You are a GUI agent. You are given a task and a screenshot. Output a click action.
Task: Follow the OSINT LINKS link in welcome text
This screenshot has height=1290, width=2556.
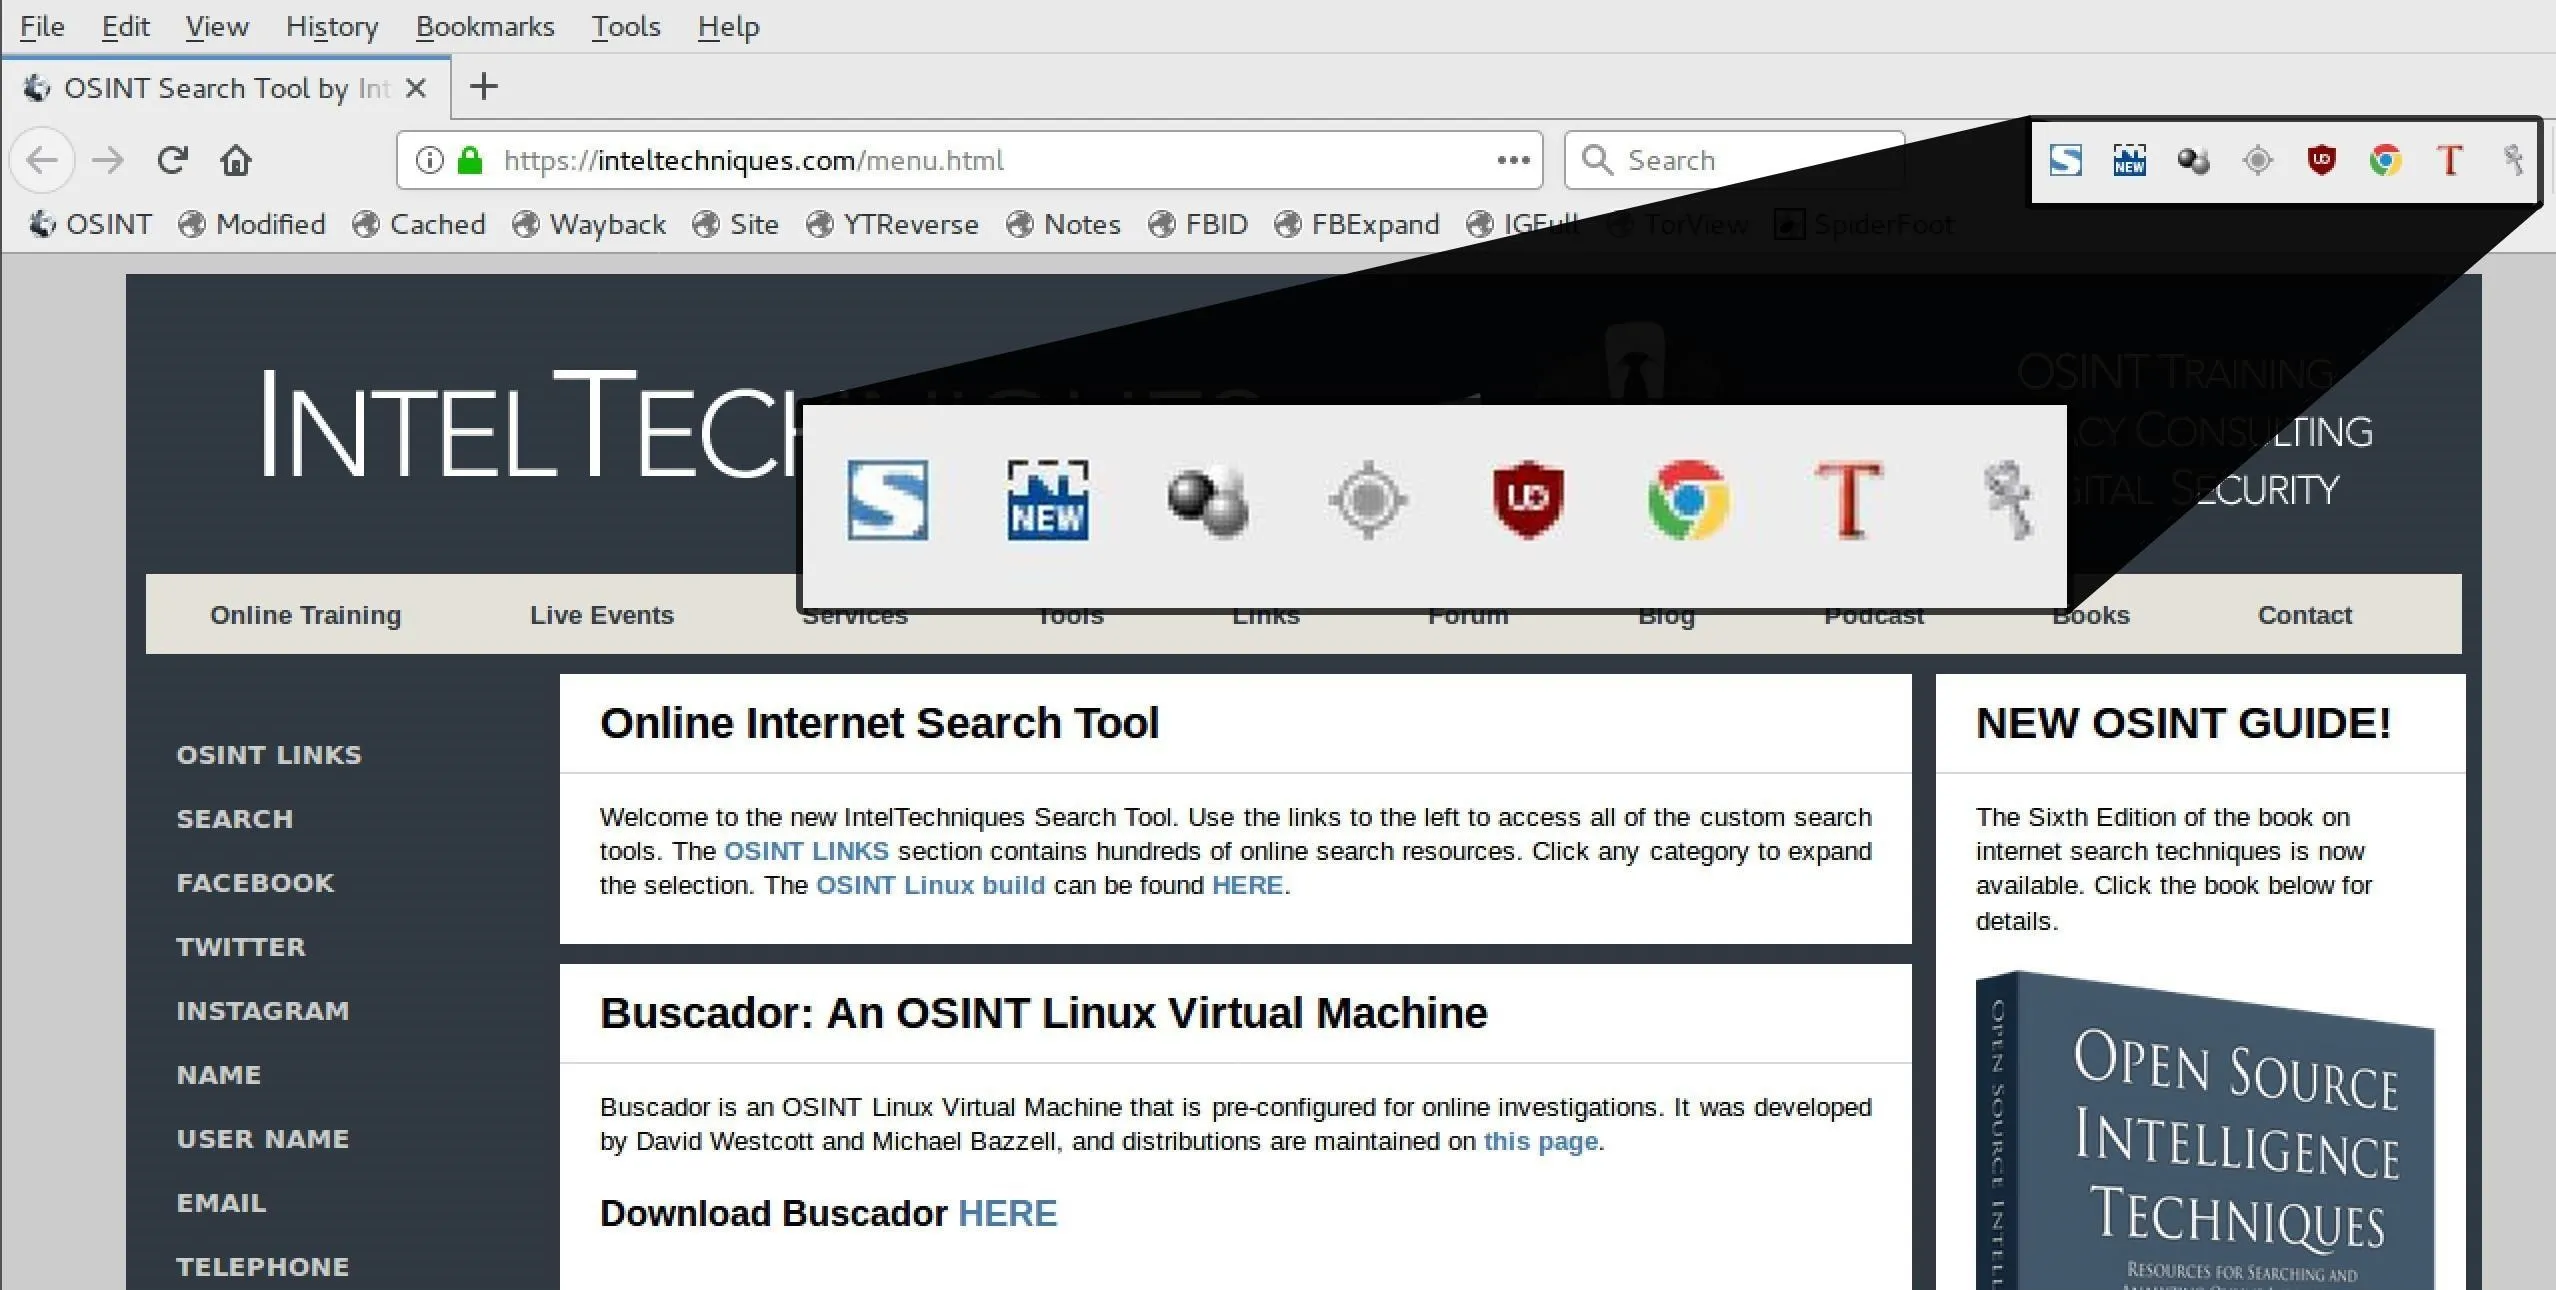pyautogui.click(x=806, y=851)
